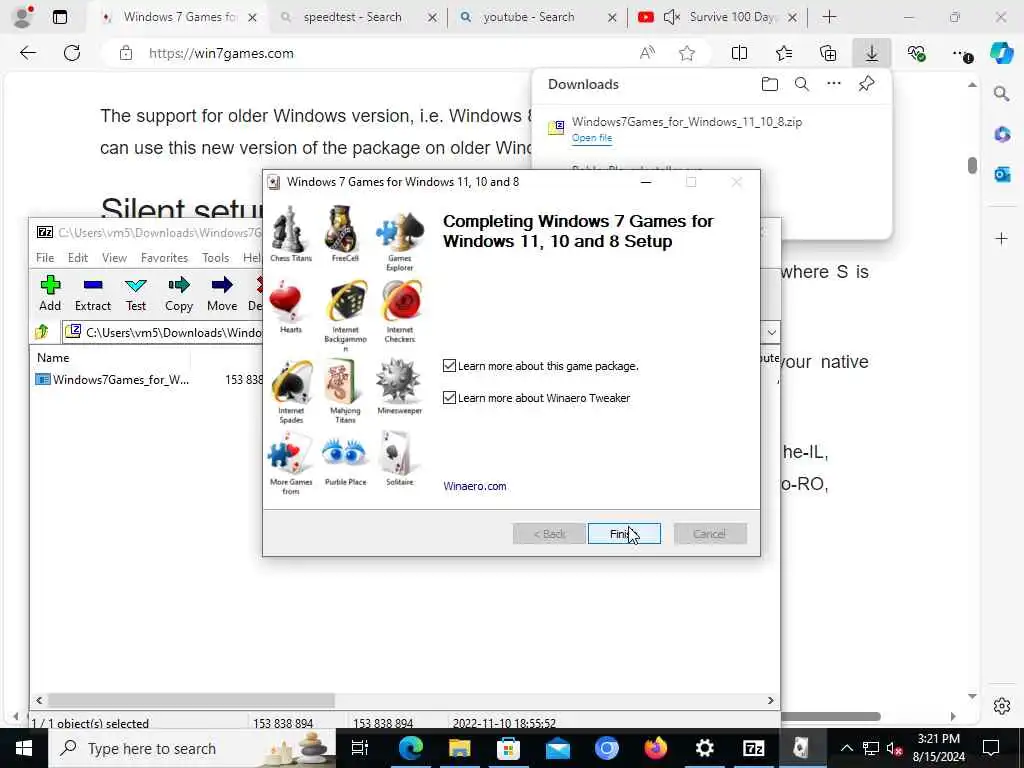Image resolution: width=1024 pixels, height=768 pixels.
Task: Click Move in the 7-Zip toolbar
Action: tap(222, 293)
